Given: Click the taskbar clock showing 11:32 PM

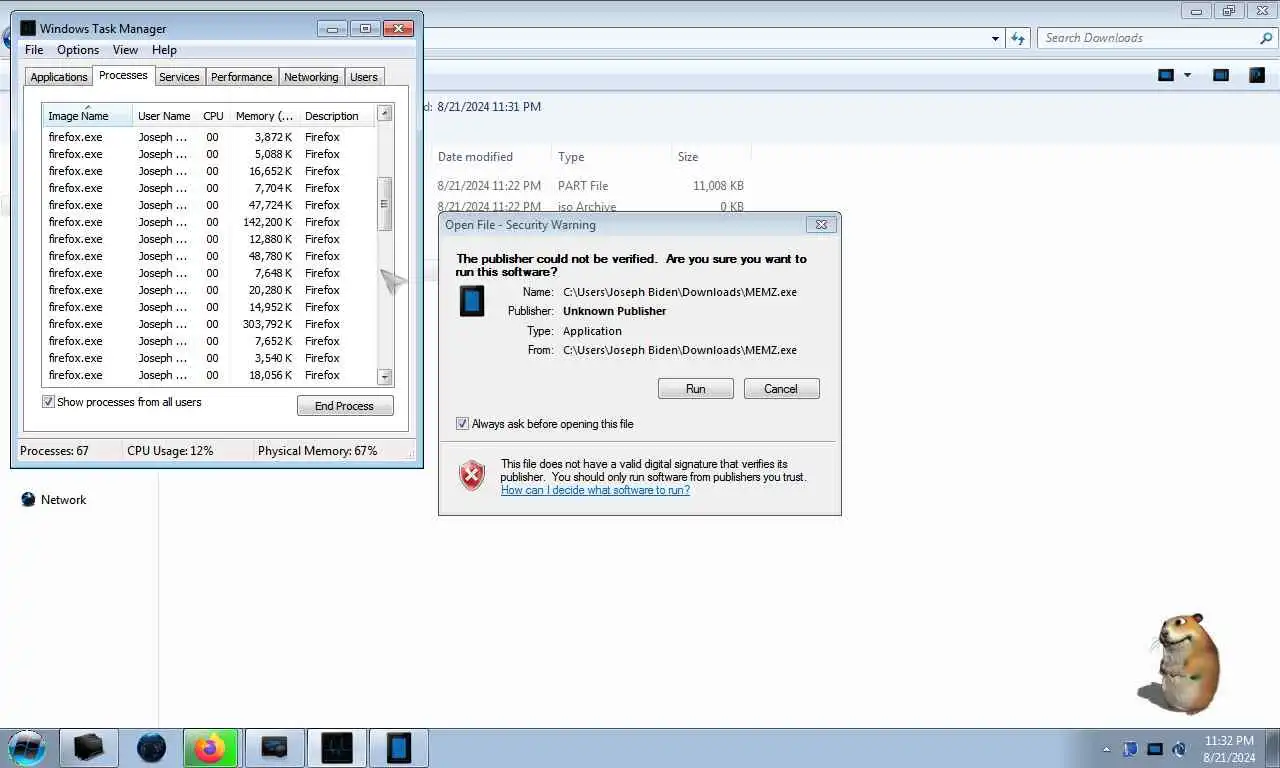Looking at the screenshot, I should [x=1229, y=749].
